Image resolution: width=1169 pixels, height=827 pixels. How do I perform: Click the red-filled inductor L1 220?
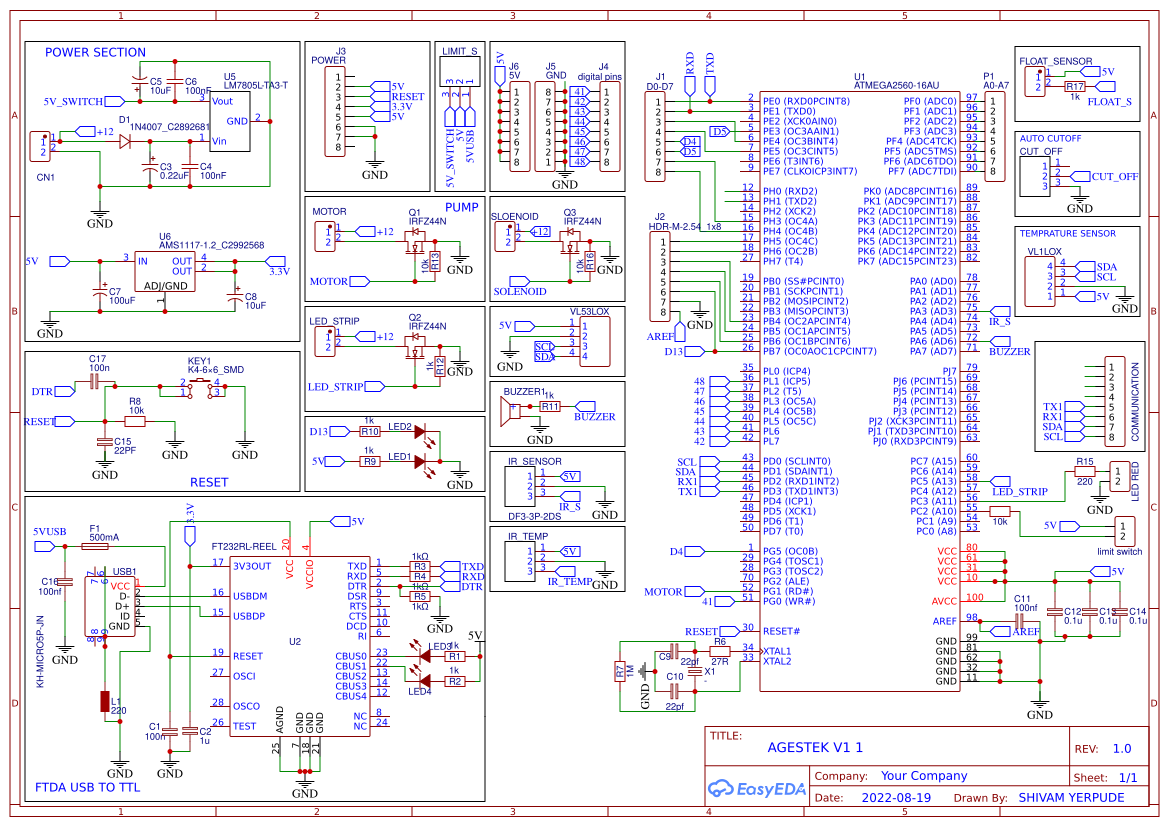105,700
